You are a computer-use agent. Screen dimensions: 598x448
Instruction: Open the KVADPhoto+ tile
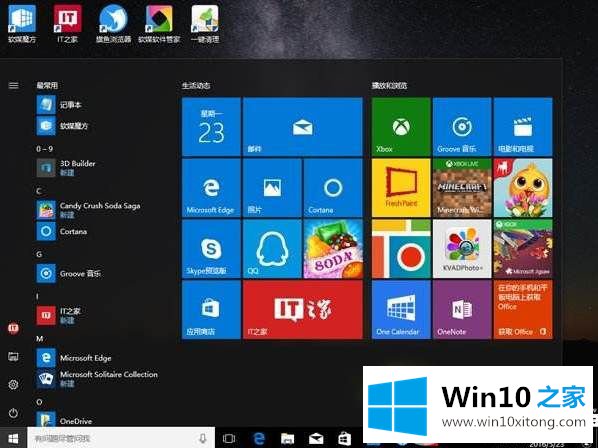(x=462, y=249)
